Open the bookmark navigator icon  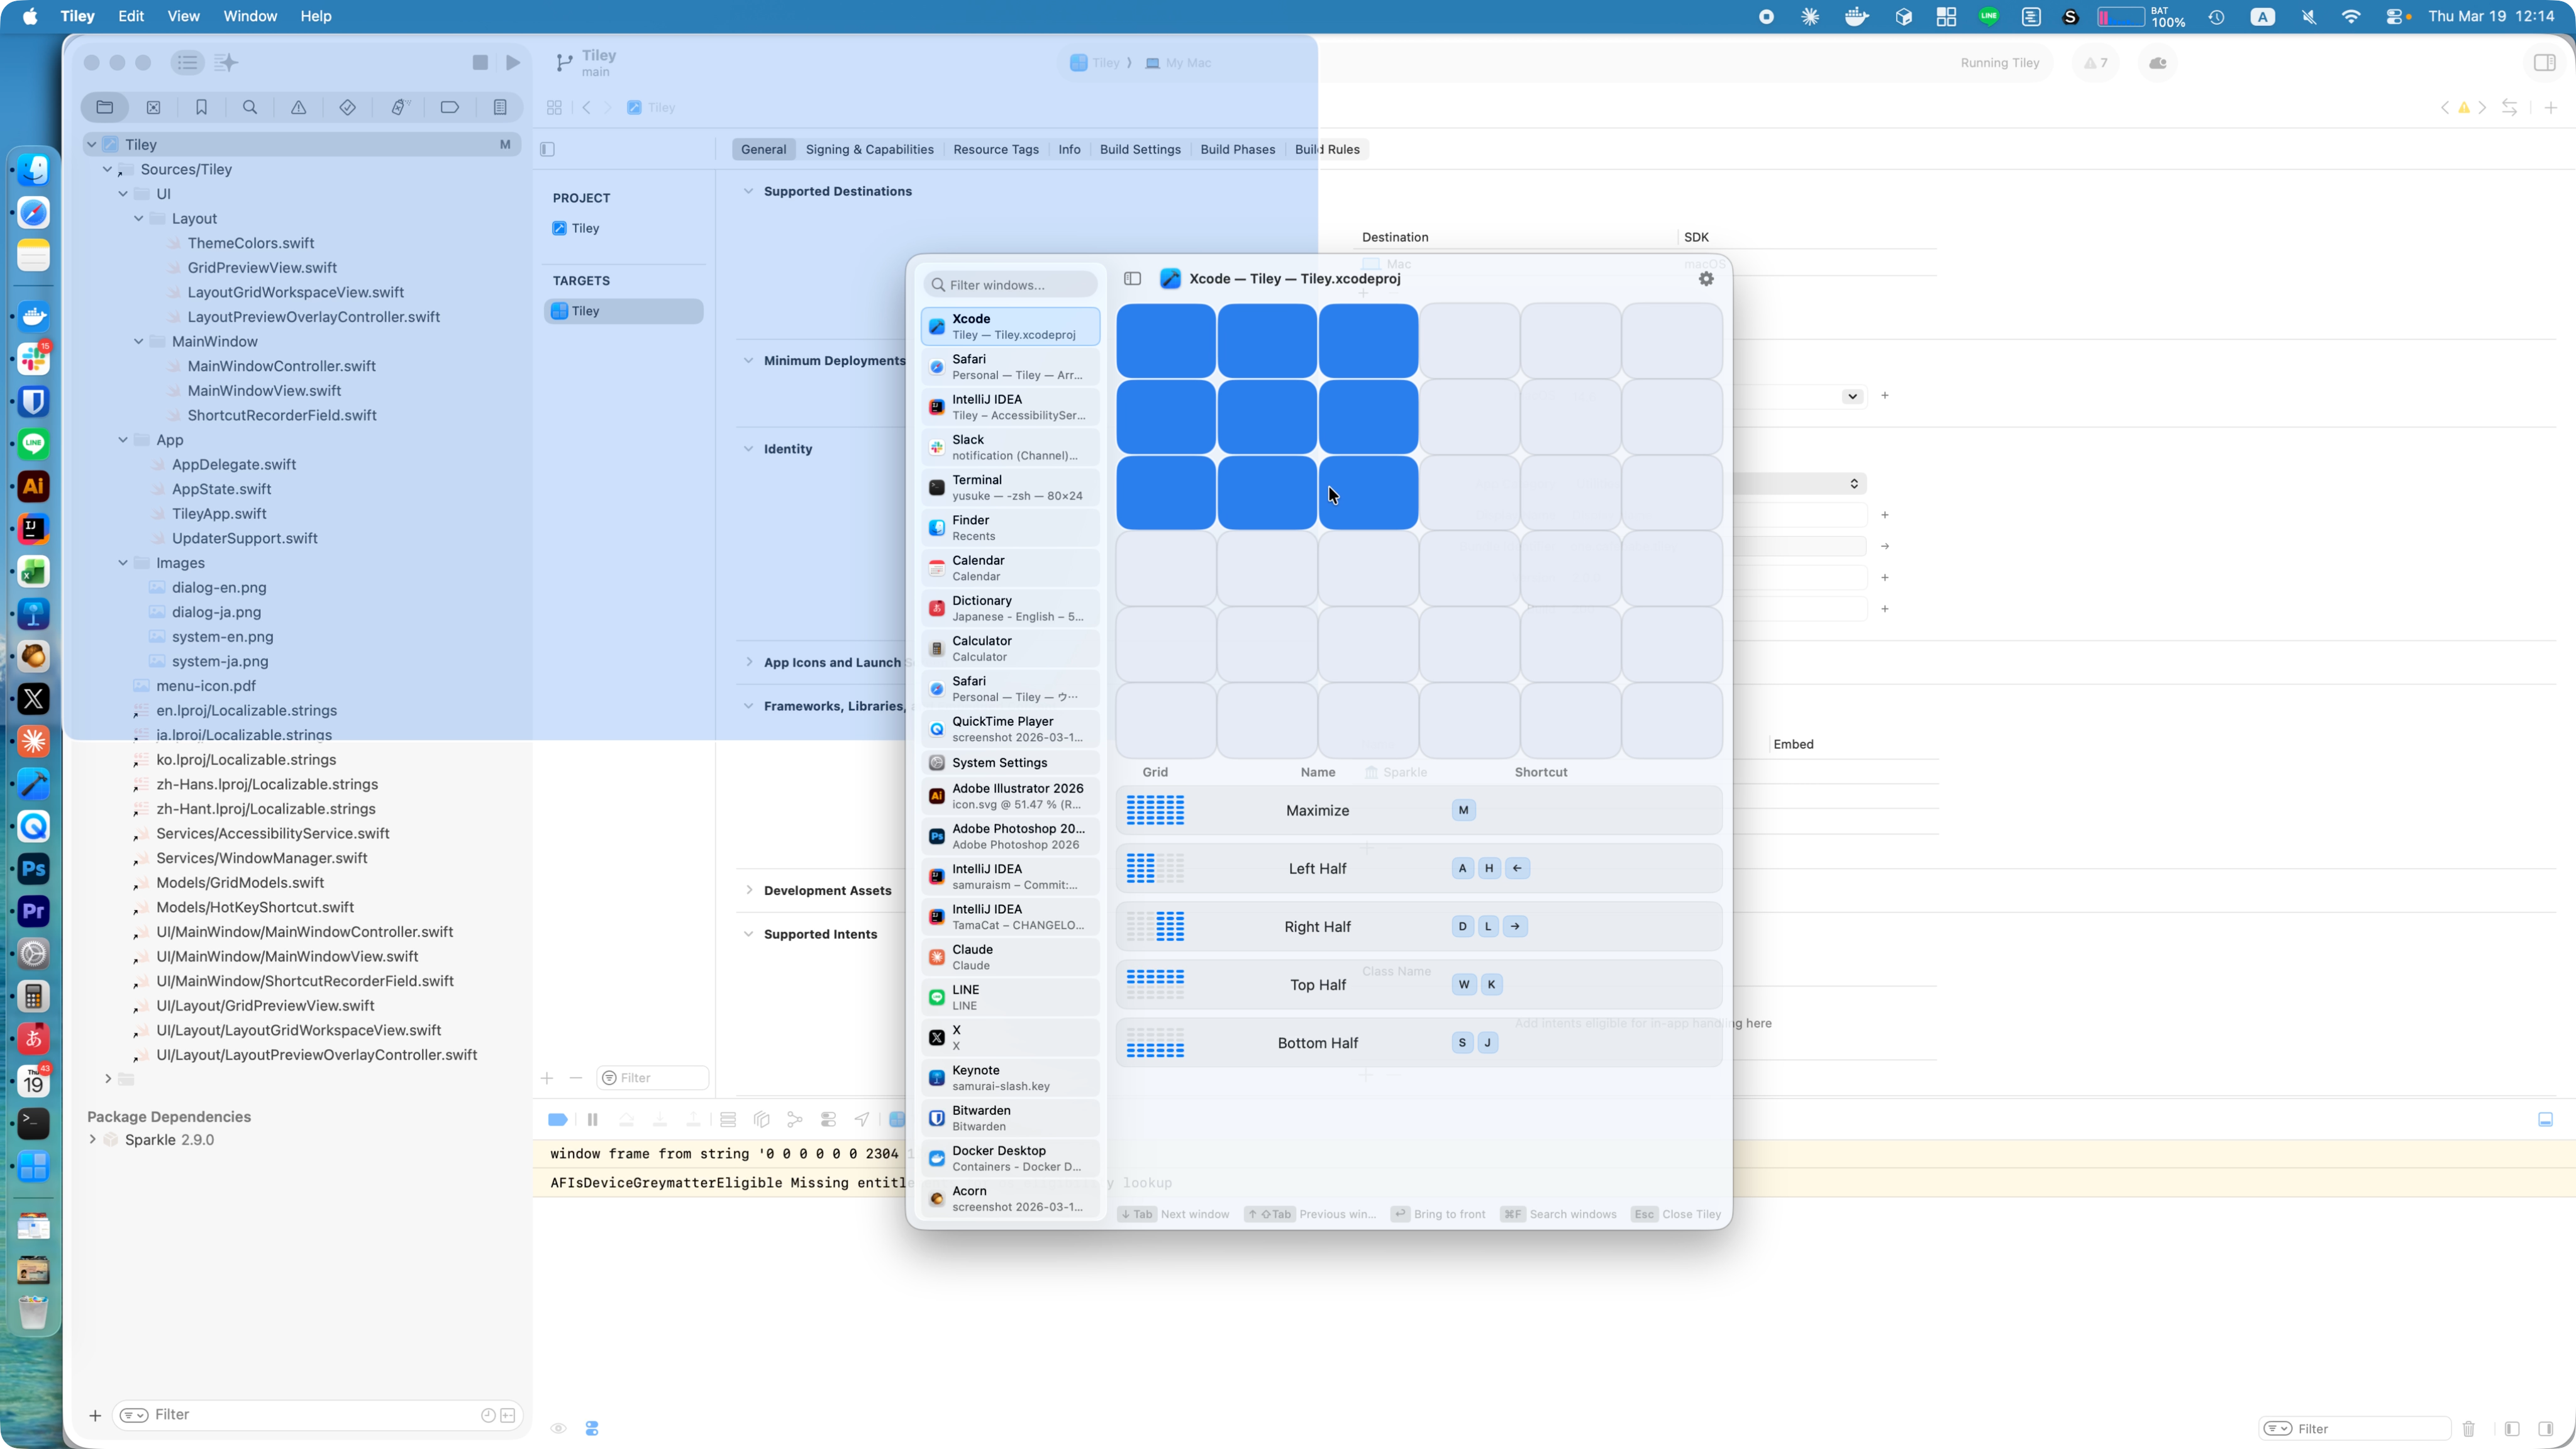point(201,107)
